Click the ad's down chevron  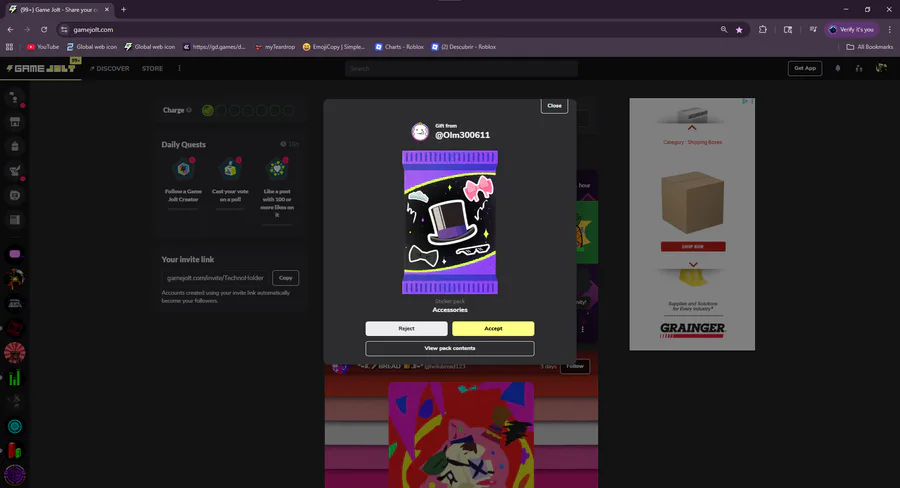[693, 265]
